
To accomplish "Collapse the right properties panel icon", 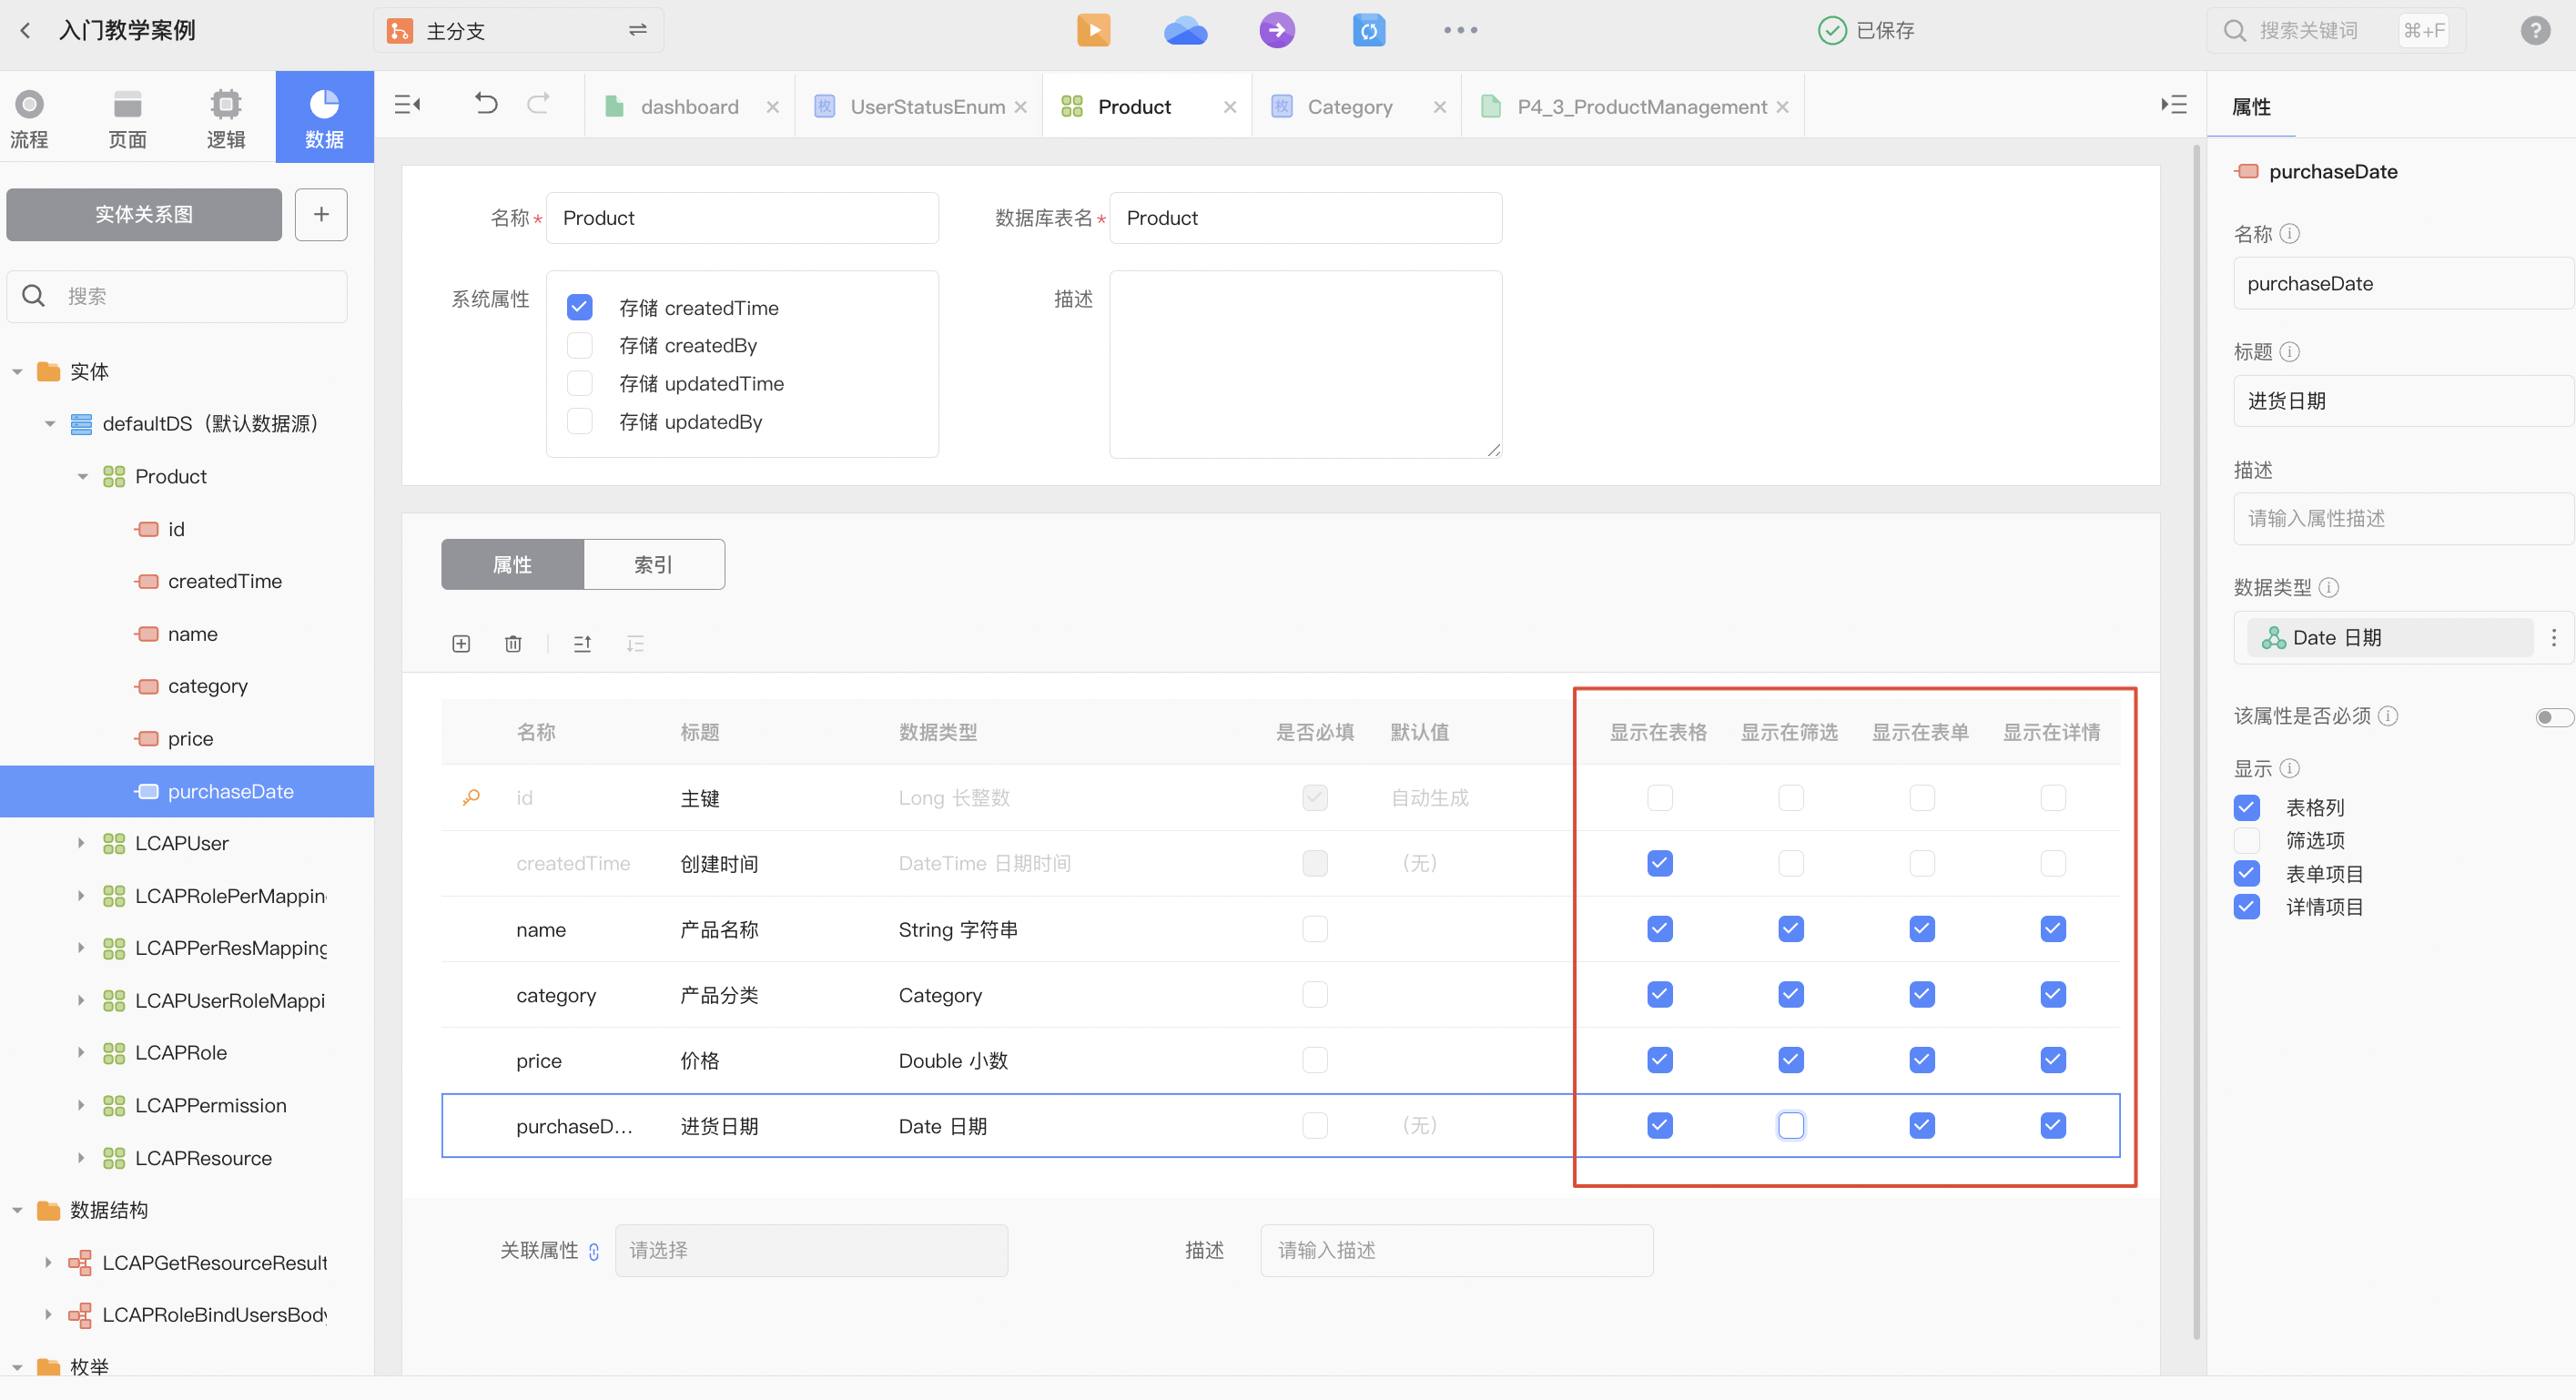I will pyautogui.click(x=2173, y=104).
